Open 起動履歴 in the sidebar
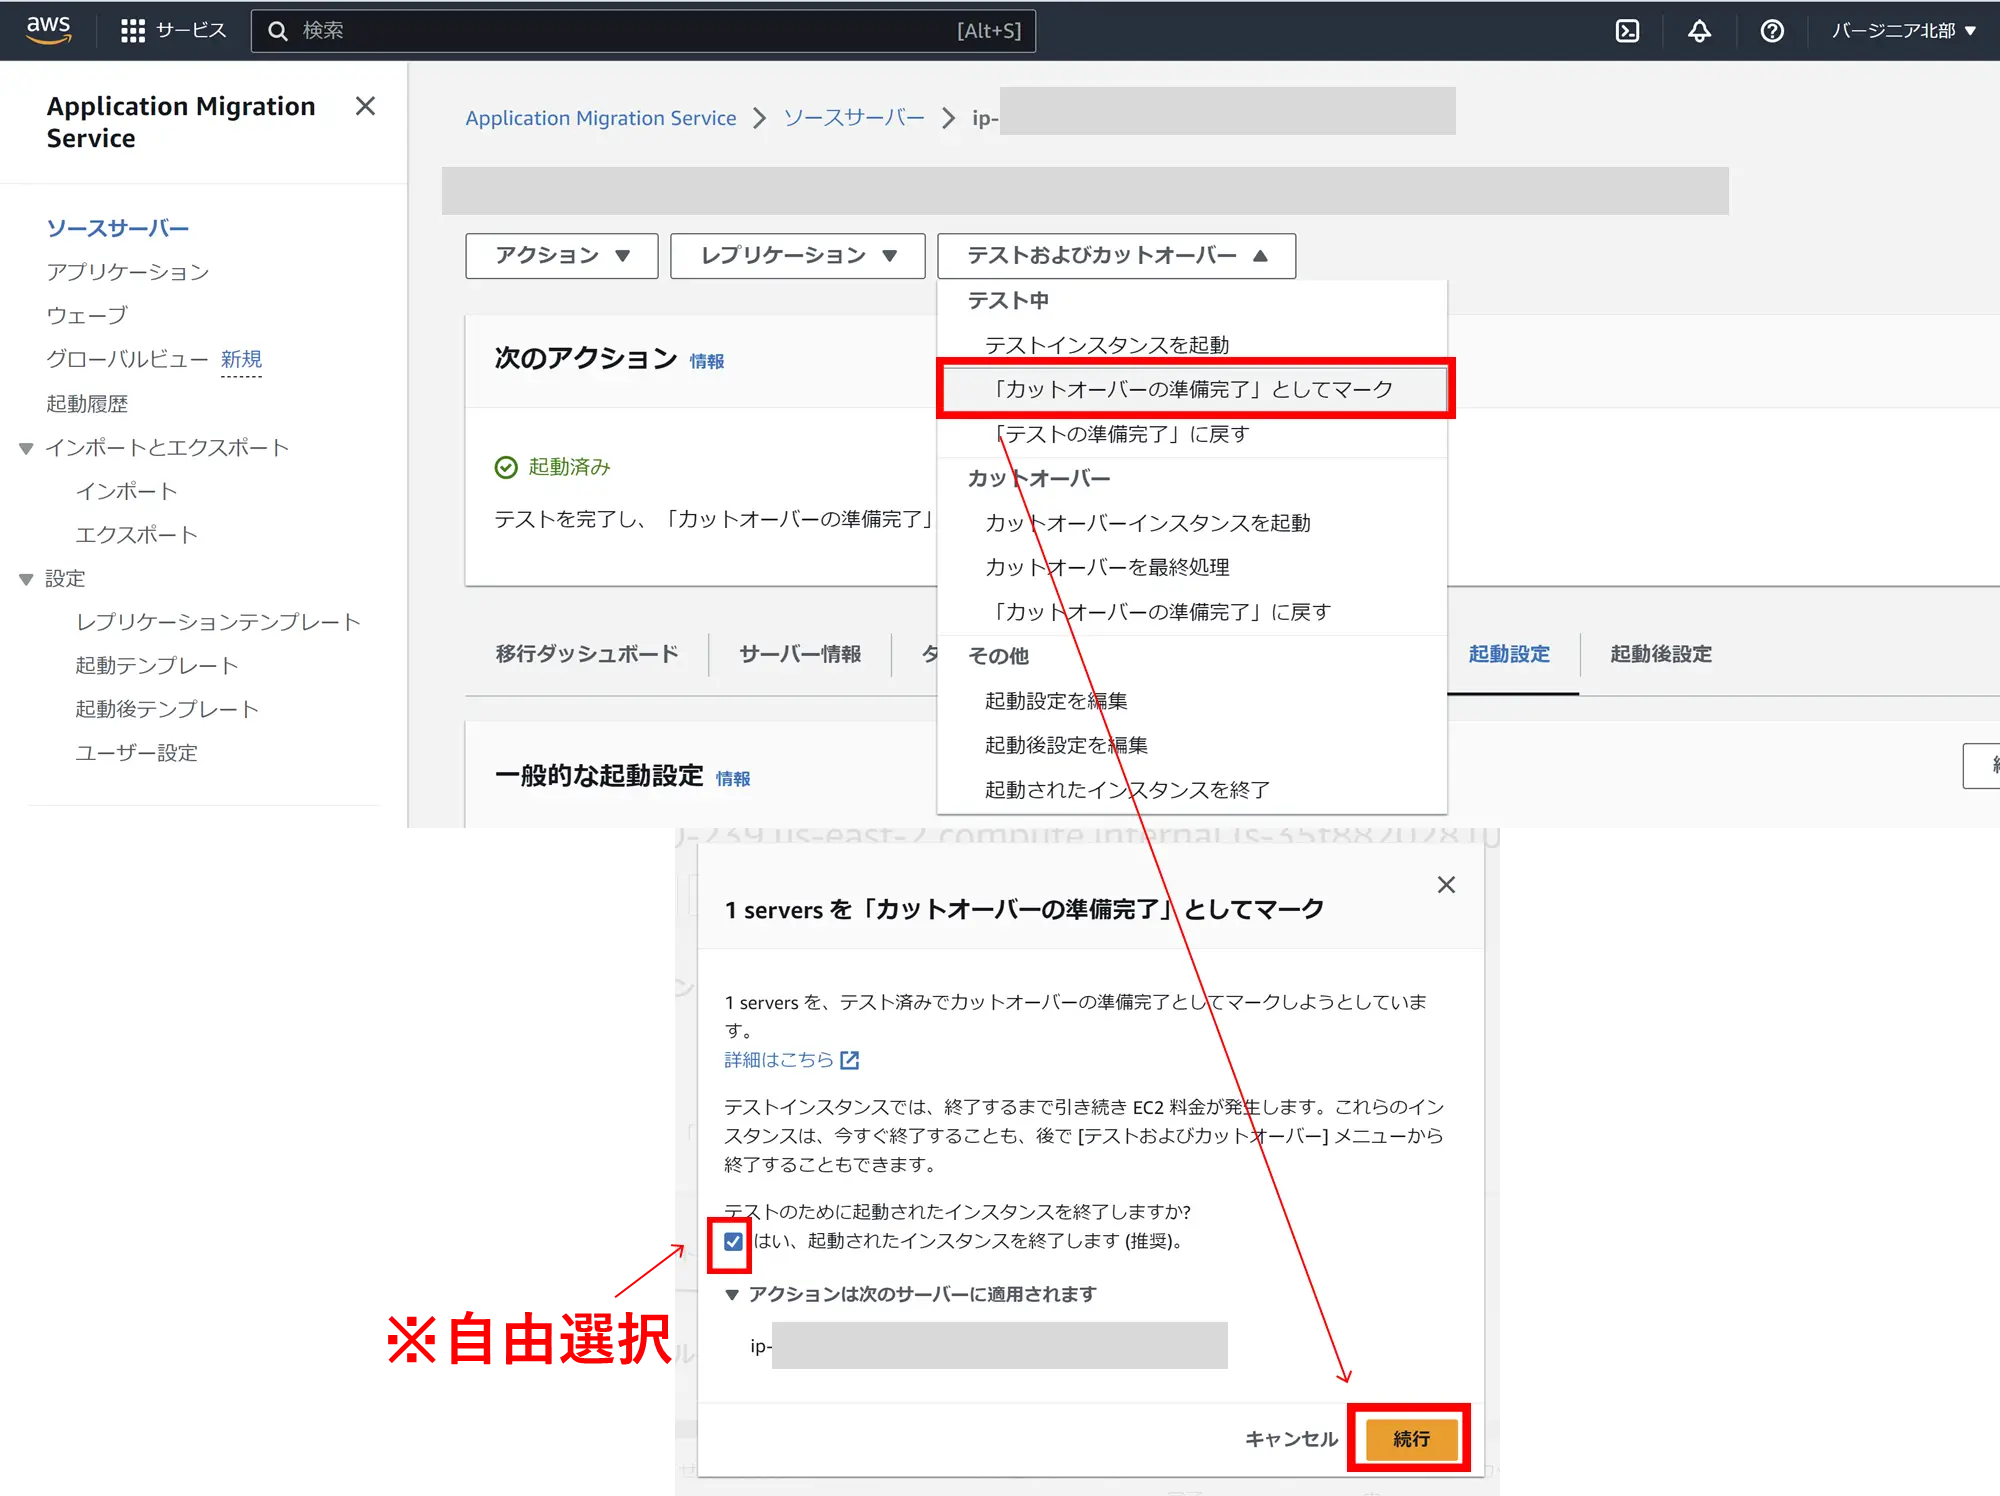 tap(87, 404)
